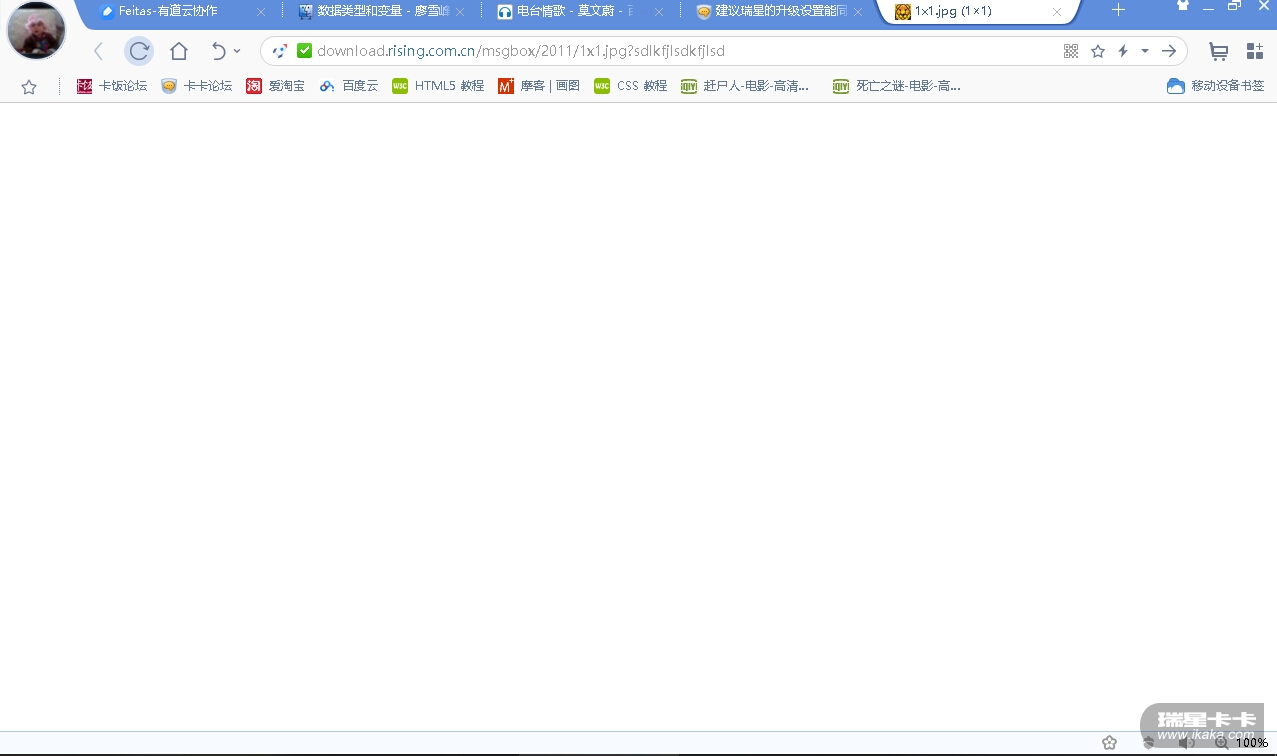
Task: Open the 卡卡论坛 bookmark
Action: (197, 86)
